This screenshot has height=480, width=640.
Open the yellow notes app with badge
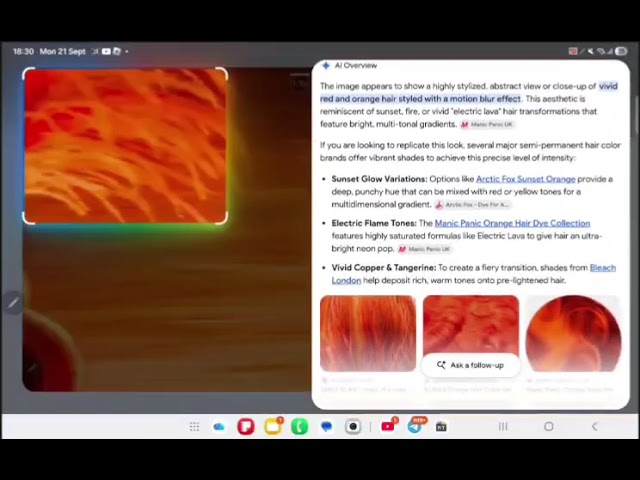coord(273,427)
